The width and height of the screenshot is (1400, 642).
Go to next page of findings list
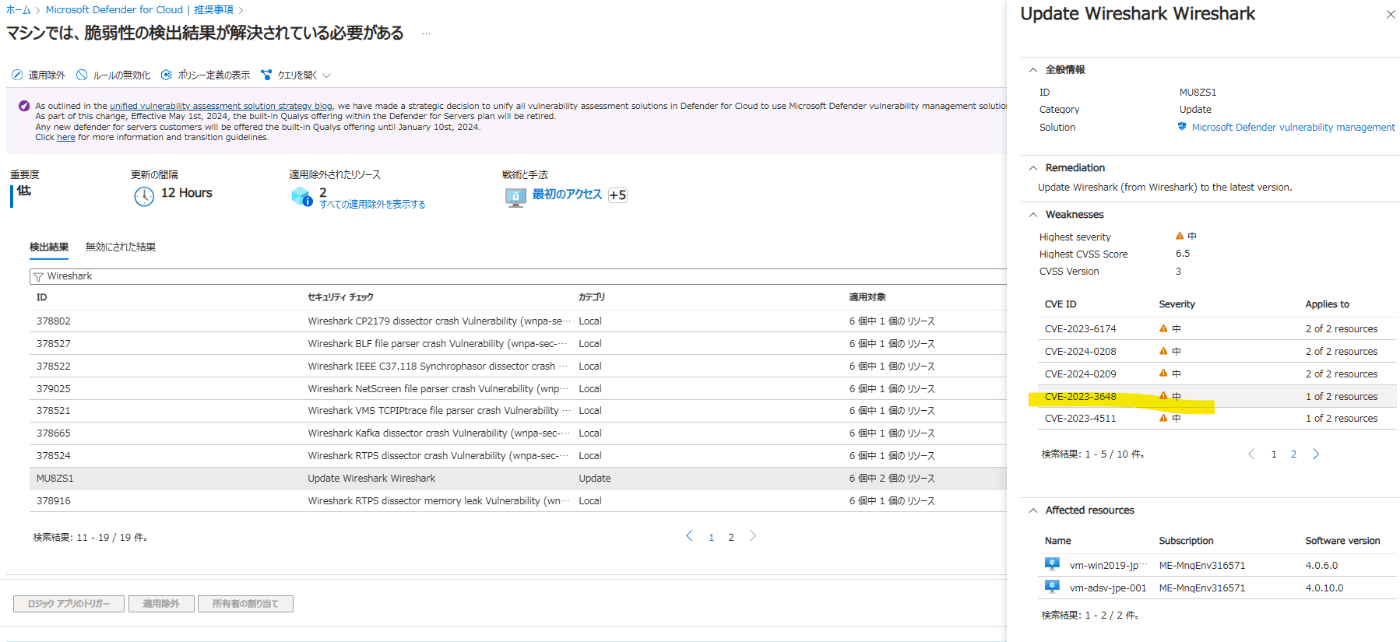click(x=753, y=536)
